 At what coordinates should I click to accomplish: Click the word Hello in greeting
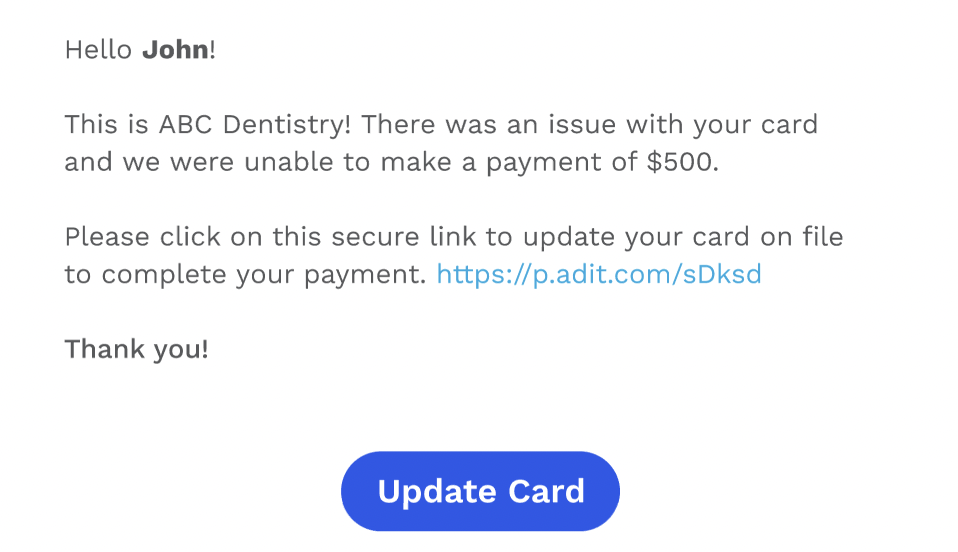click(x=98, y=50)
